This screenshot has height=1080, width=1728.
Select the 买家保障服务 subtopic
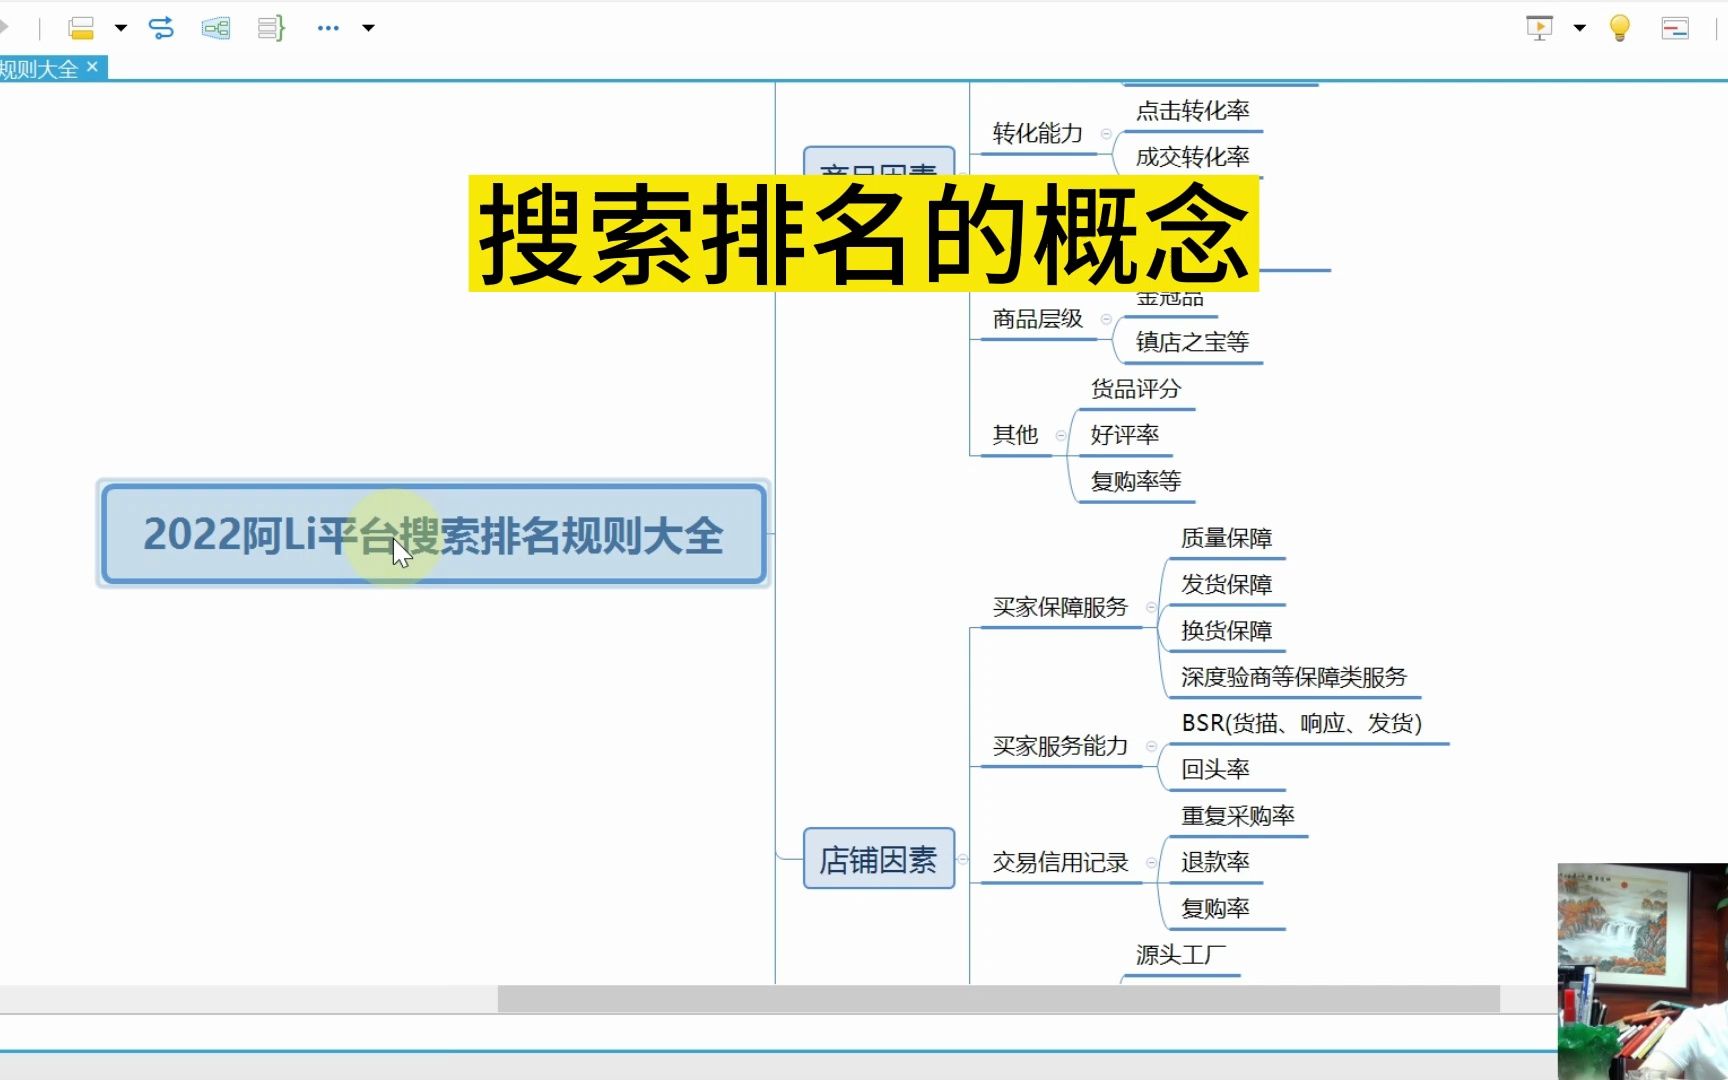(x=1060, y=606)
